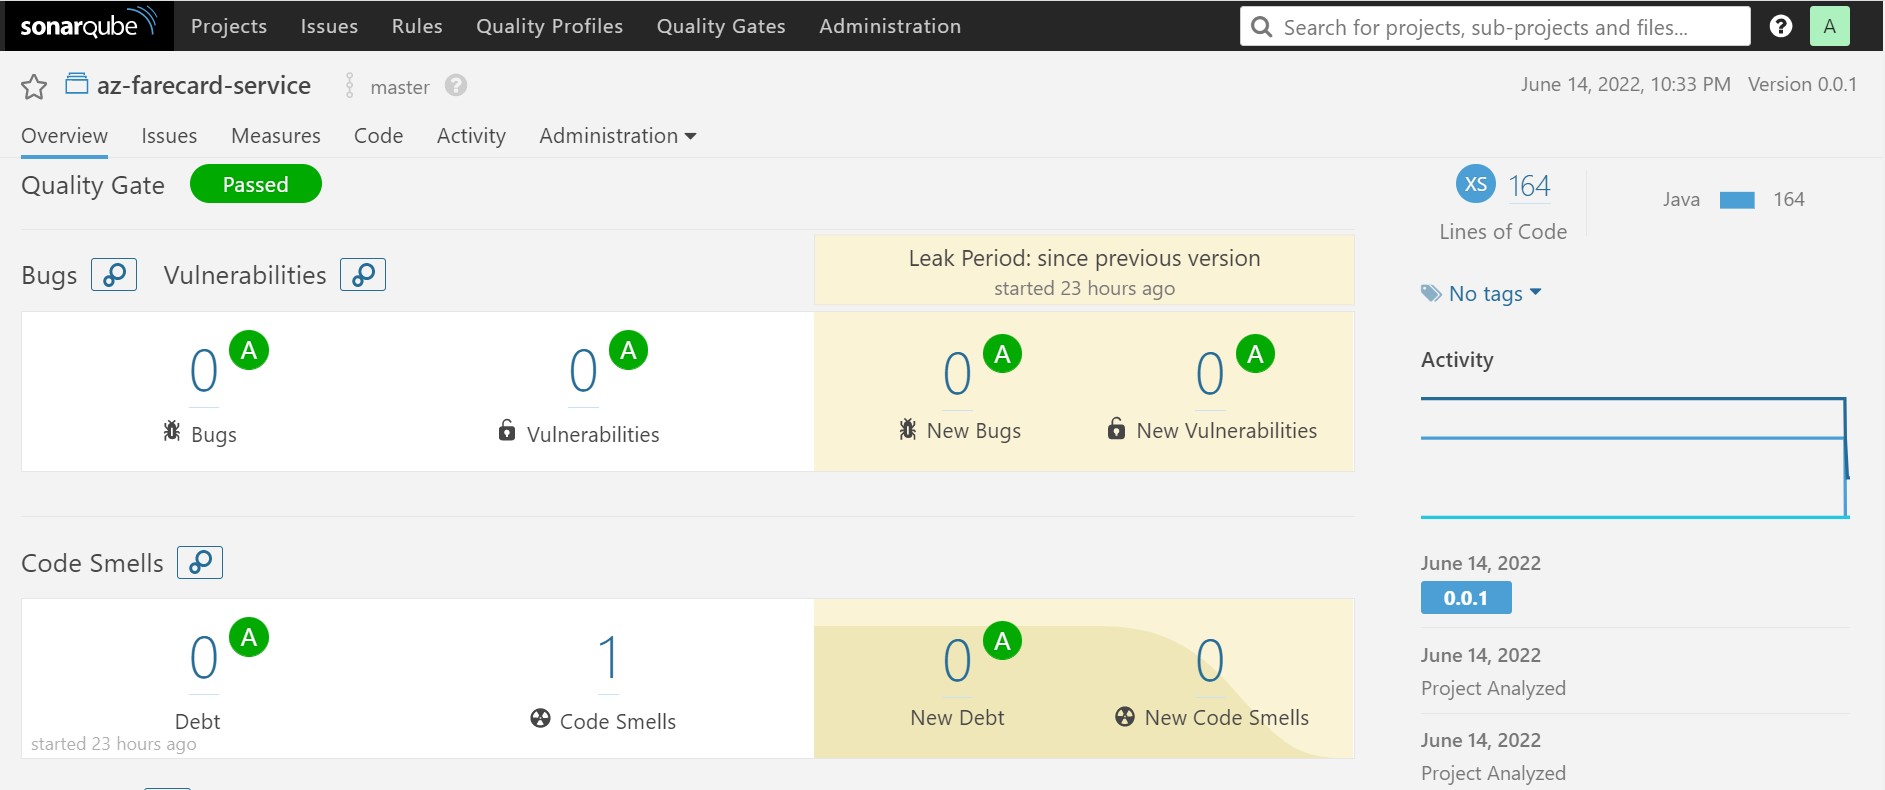Click the New Debt value 0
This screenshot has height=790, width=1885.
click(957, 661)
